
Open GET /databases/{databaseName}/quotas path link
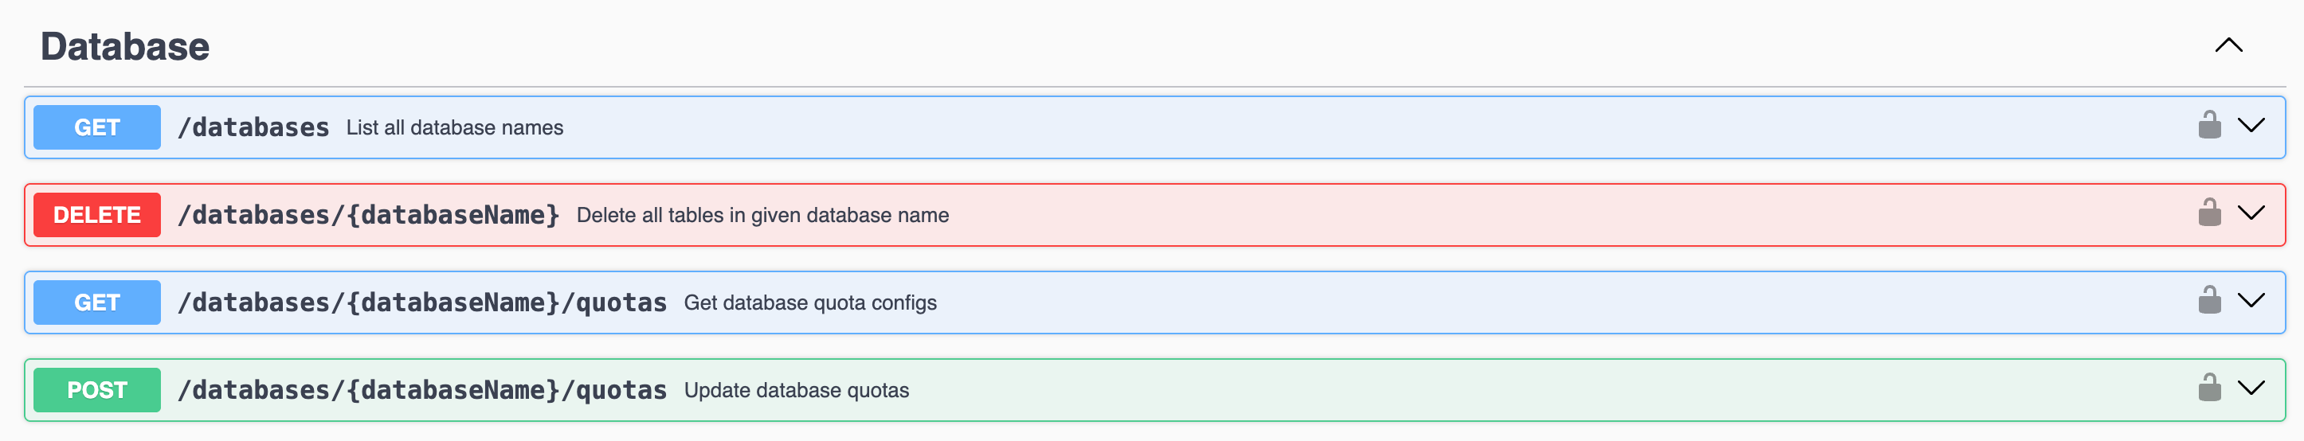(x=422, y=303)
